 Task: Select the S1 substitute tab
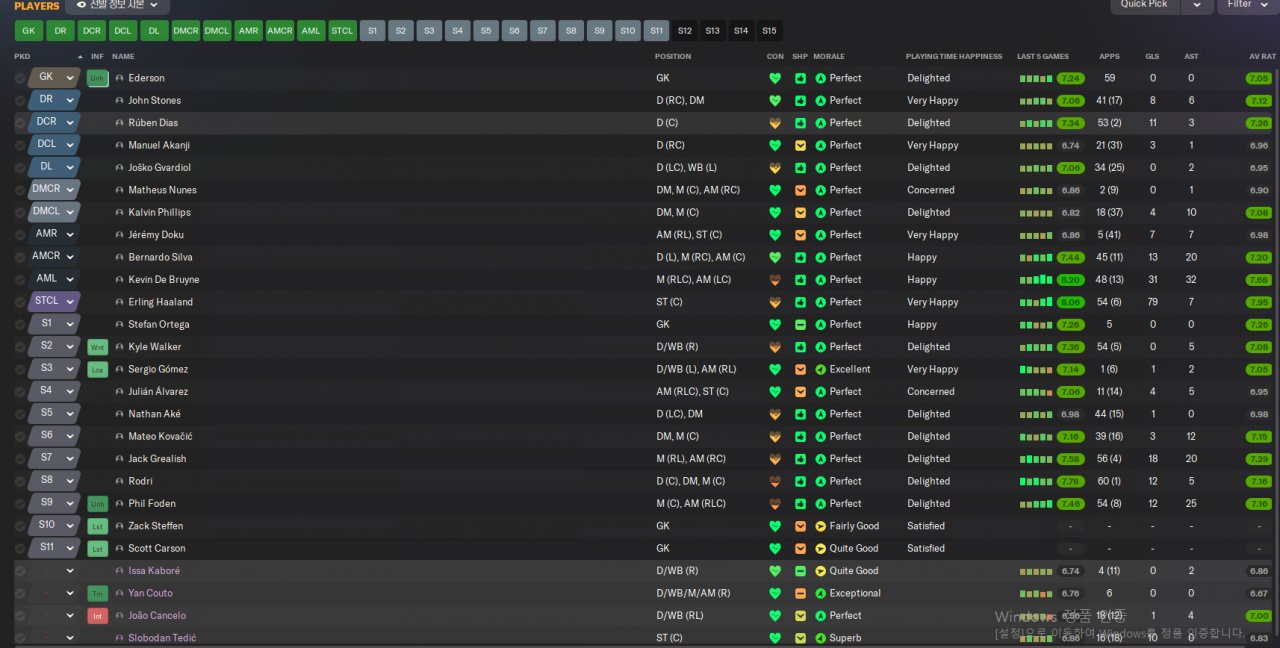[373, 31]
